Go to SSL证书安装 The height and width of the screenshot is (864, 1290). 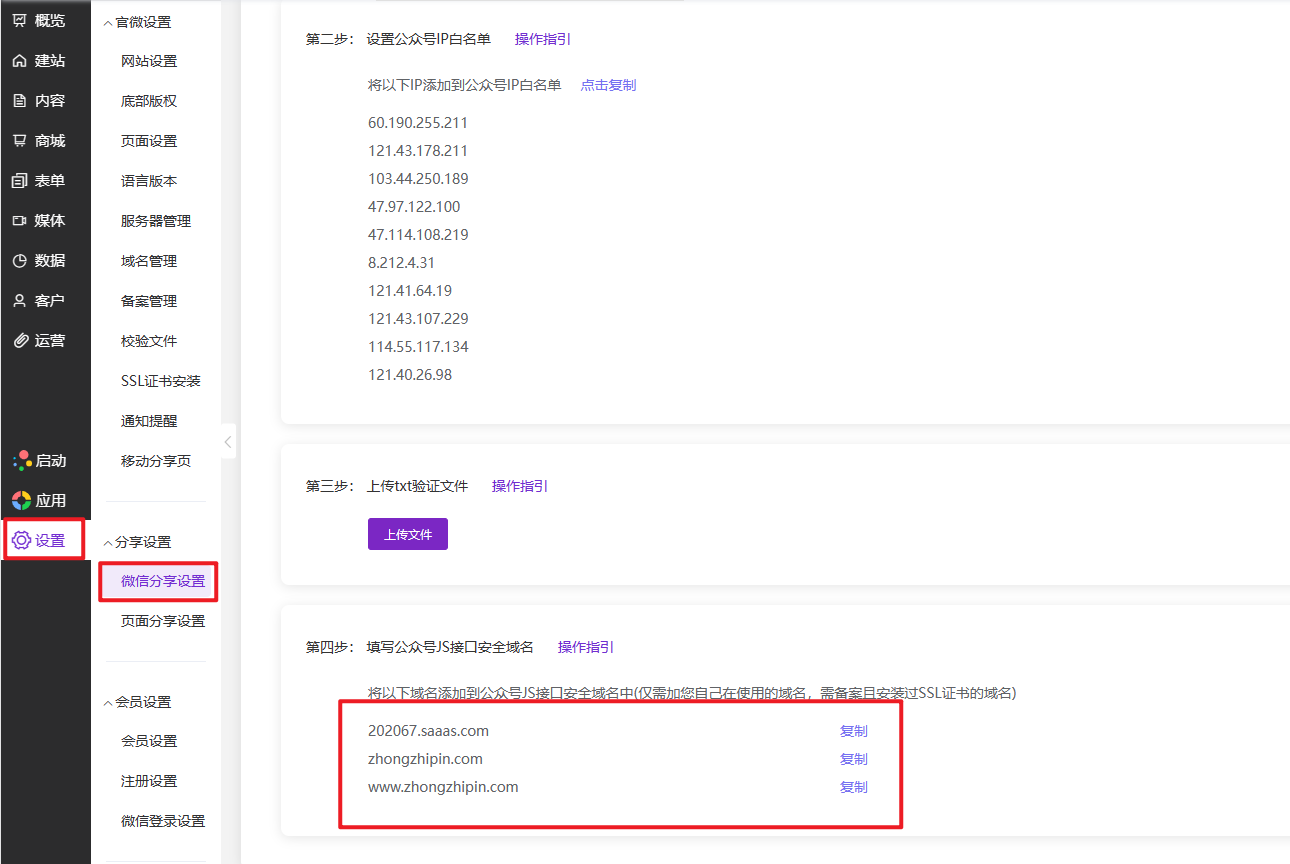(x=161, y=381)
